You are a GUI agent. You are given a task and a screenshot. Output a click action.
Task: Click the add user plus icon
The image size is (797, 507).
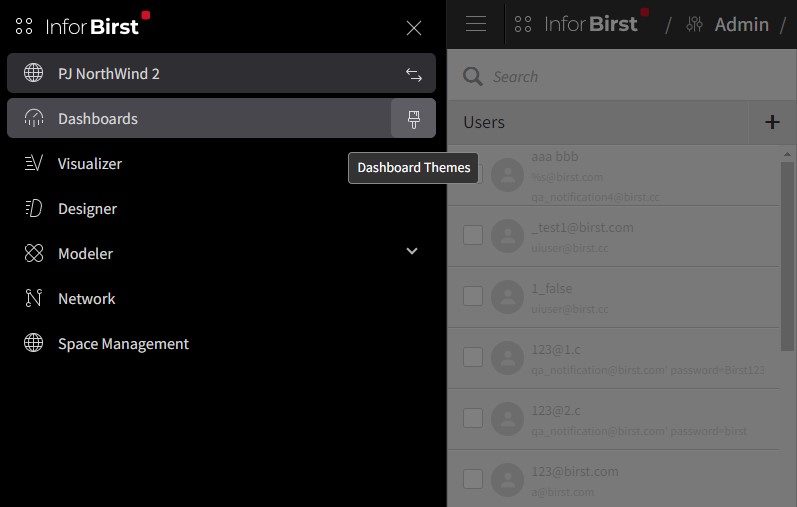(771, 122)
